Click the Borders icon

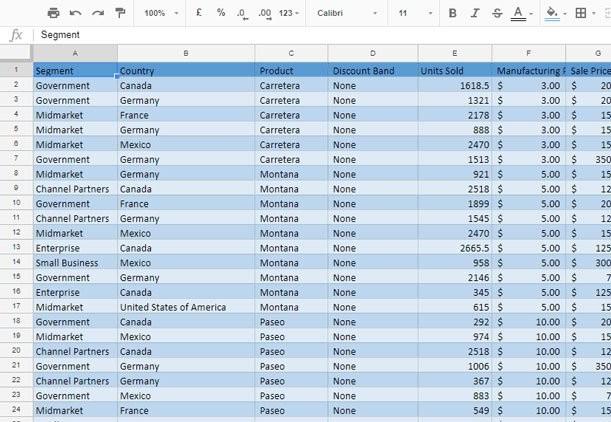(x=581, y=13)
